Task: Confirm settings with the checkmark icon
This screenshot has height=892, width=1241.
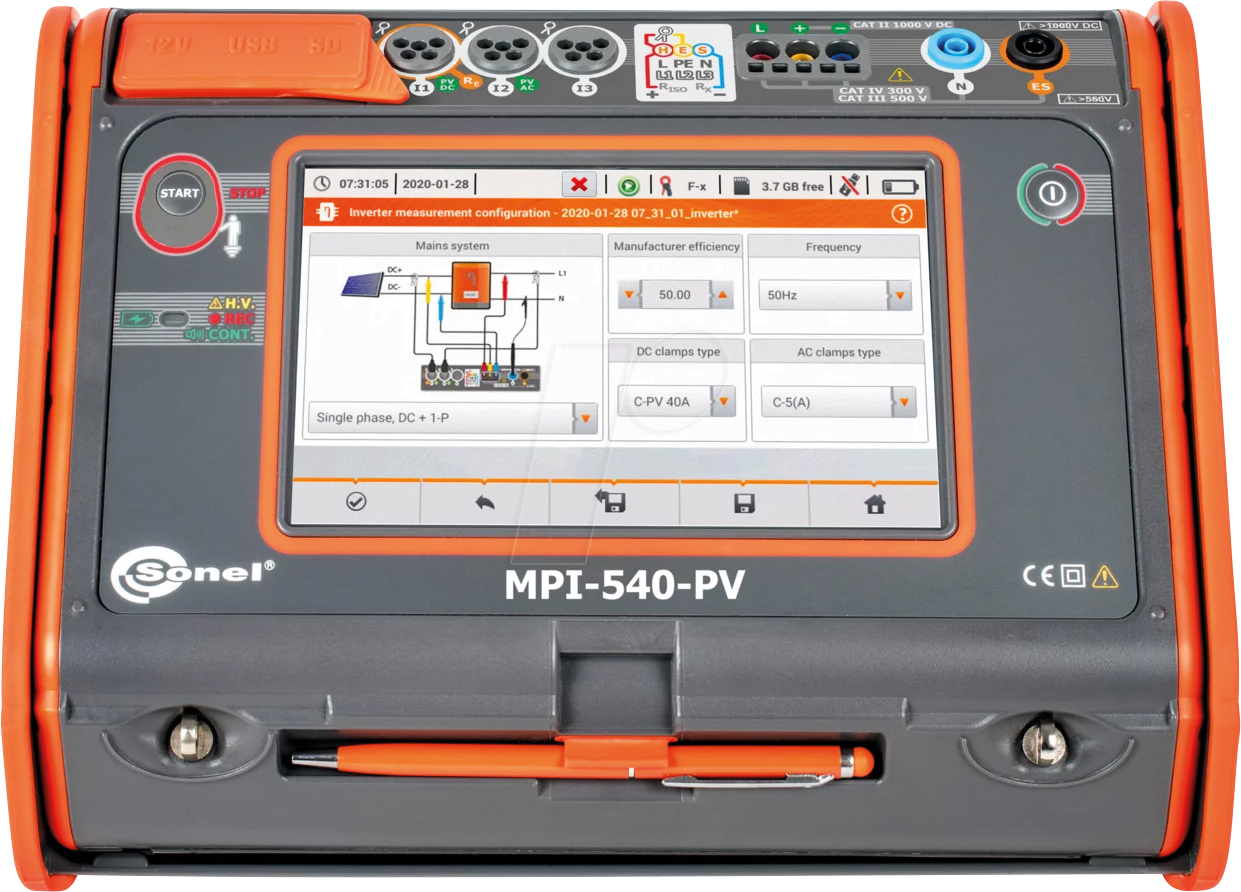Action: point(356,503)
